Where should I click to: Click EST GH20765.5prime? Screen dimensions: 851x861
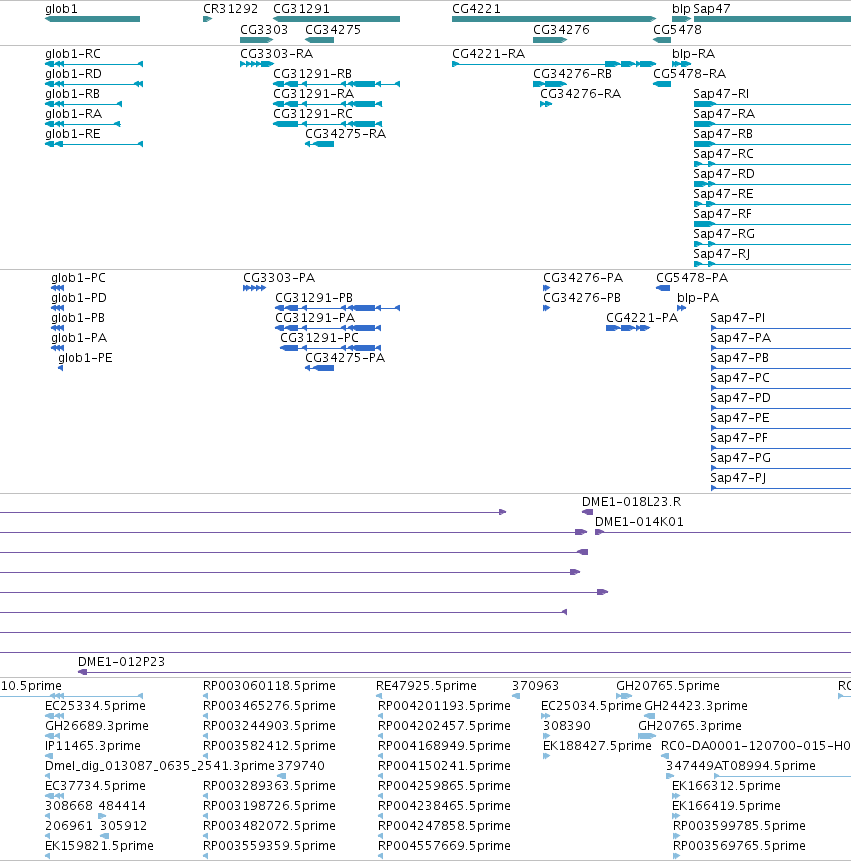668,686
